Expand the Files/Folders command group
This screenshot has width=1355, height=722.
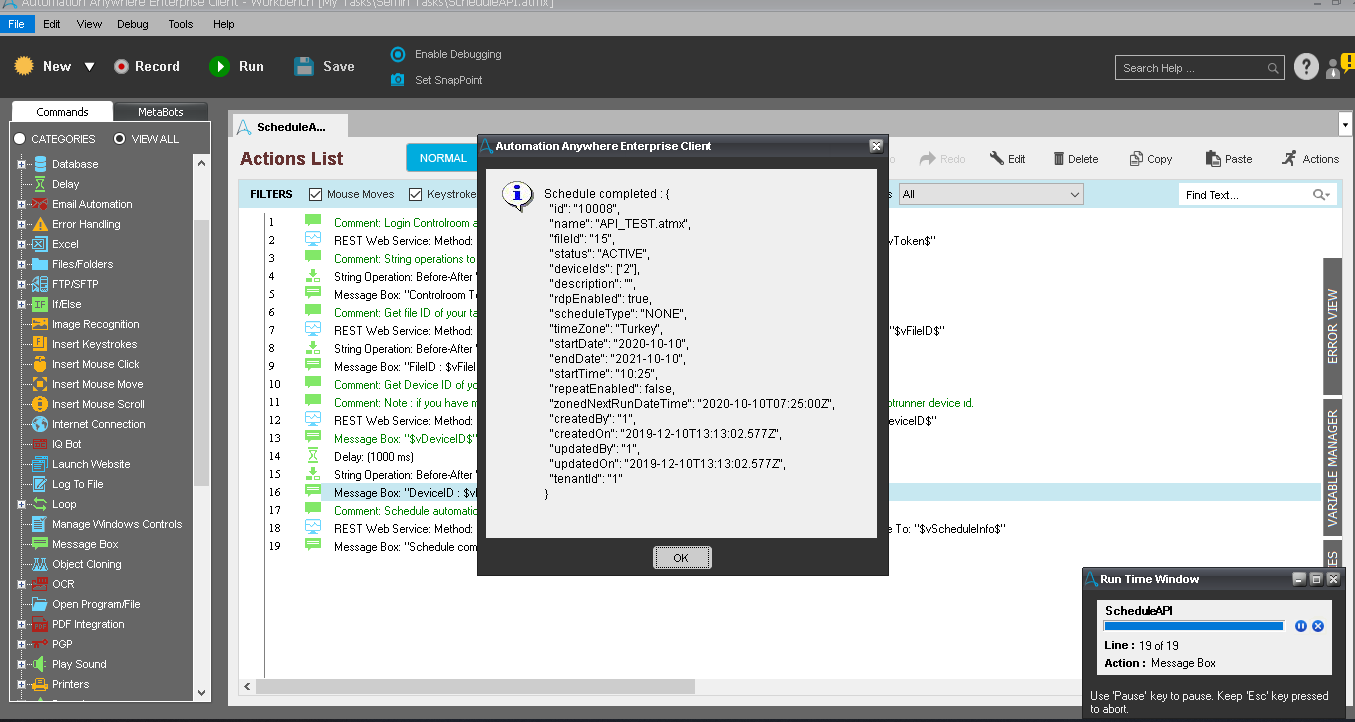click(21, 264)
